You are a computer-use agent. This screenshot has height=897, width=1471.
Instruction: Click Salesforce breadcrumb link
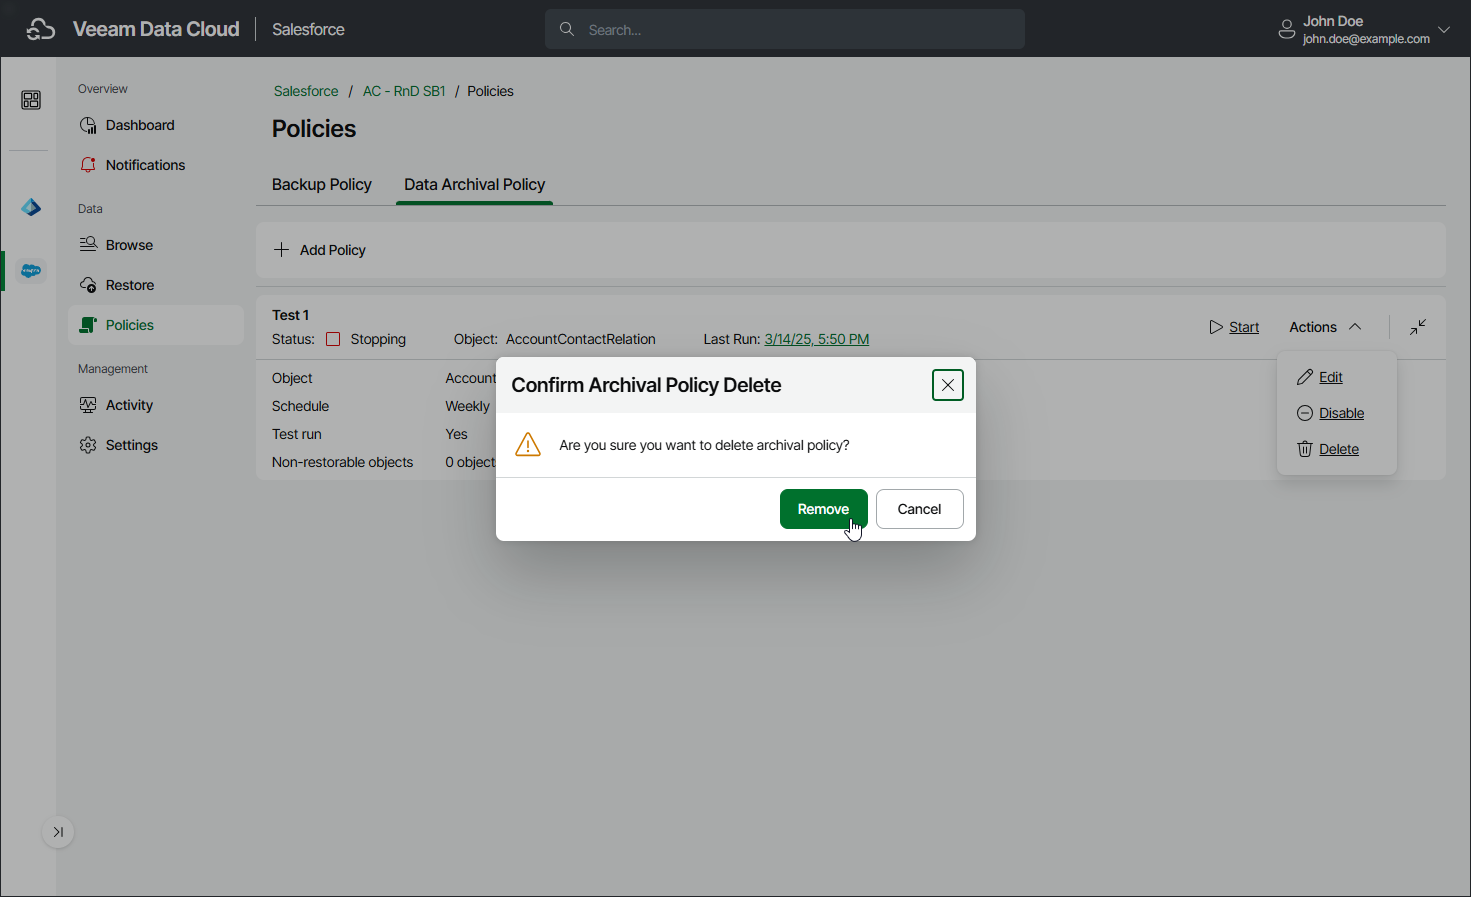click(306, 91)
